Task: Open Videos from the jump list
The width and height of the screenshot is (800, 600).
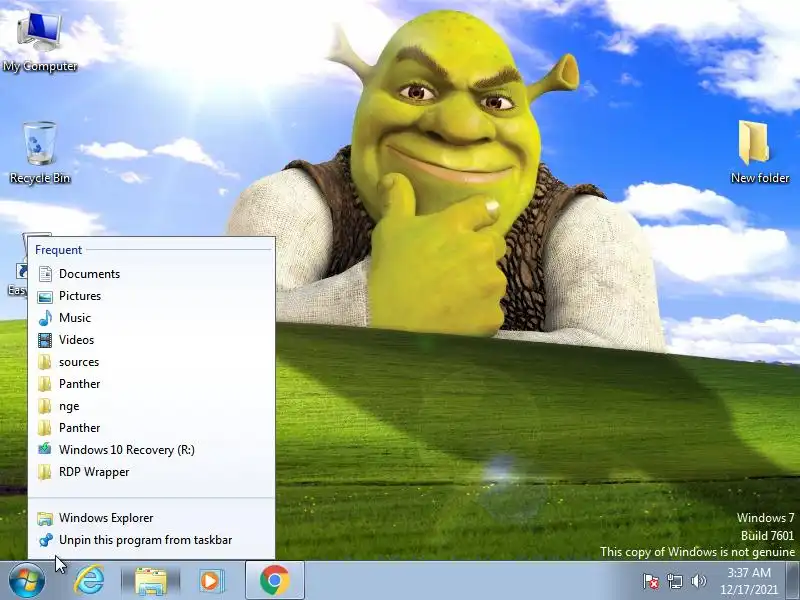Action: coord(152,340)
